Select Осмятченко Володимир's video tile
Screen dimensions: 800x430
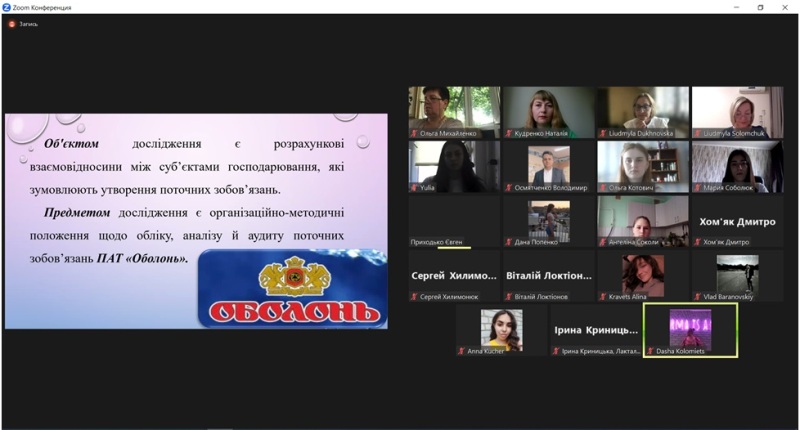549,167
